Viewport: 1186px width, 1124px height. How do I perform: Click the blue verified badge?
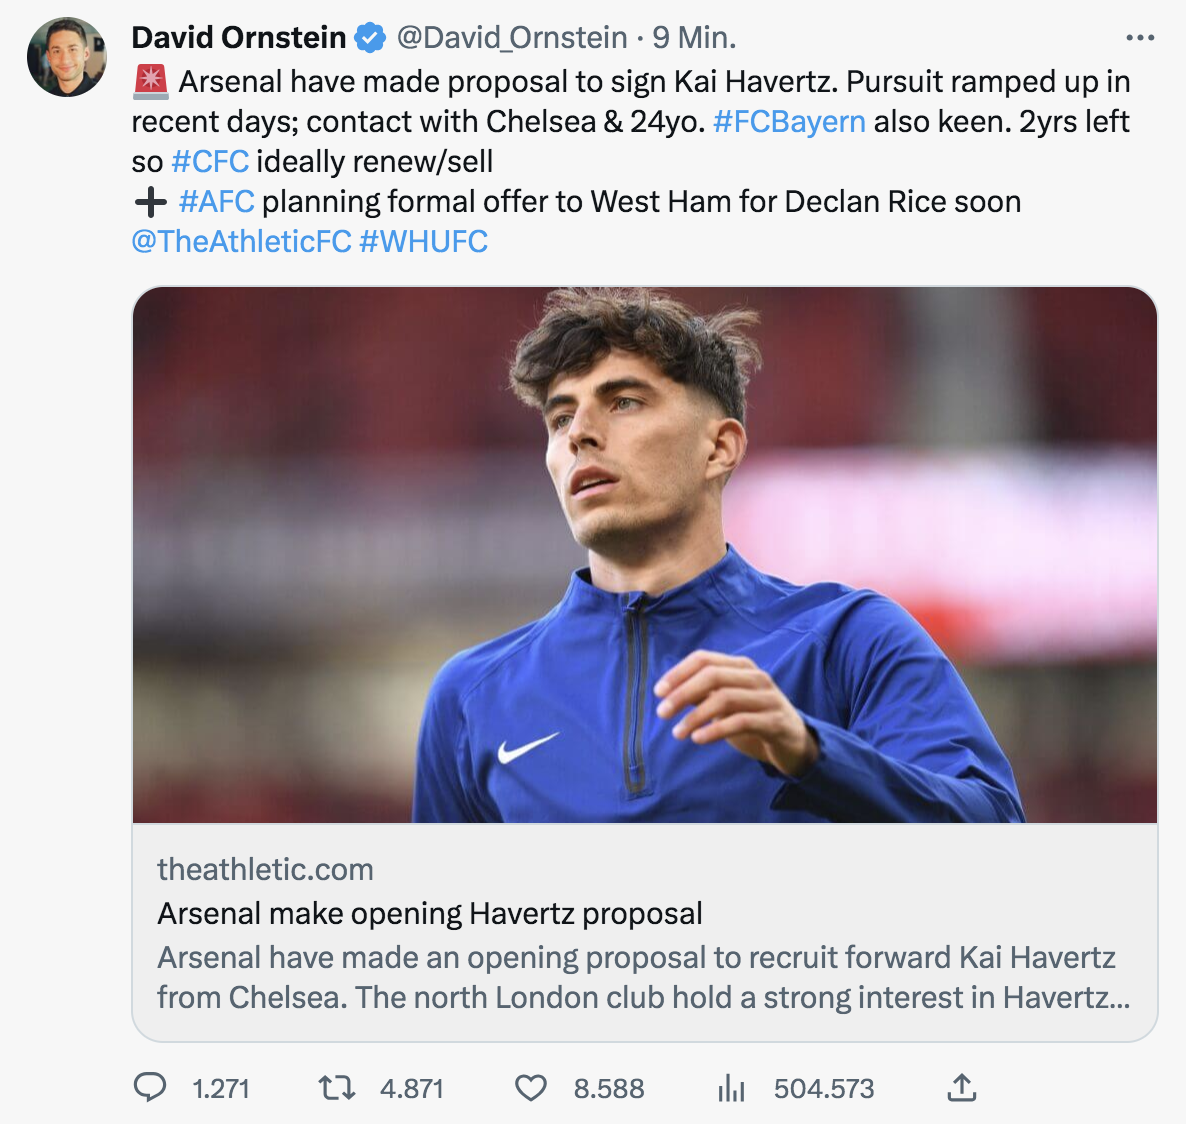(x=370, y=38)
